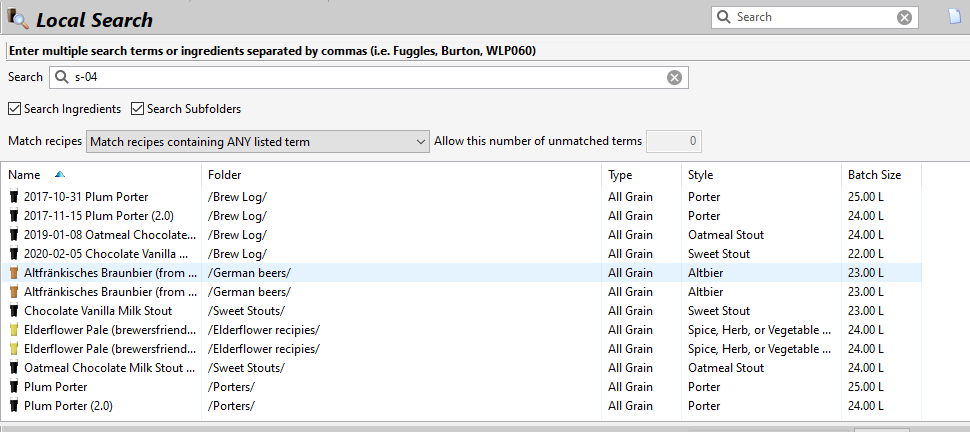Select the 2019-01-08 Oatmeal Chocolate recipe row

[461, 235]
